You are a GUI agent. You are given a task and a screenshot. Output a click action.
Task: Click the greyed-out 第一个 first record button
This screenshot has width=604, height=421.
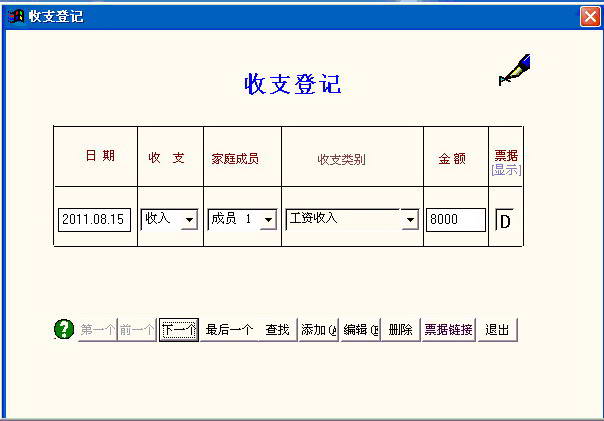(x=97, y=330)
